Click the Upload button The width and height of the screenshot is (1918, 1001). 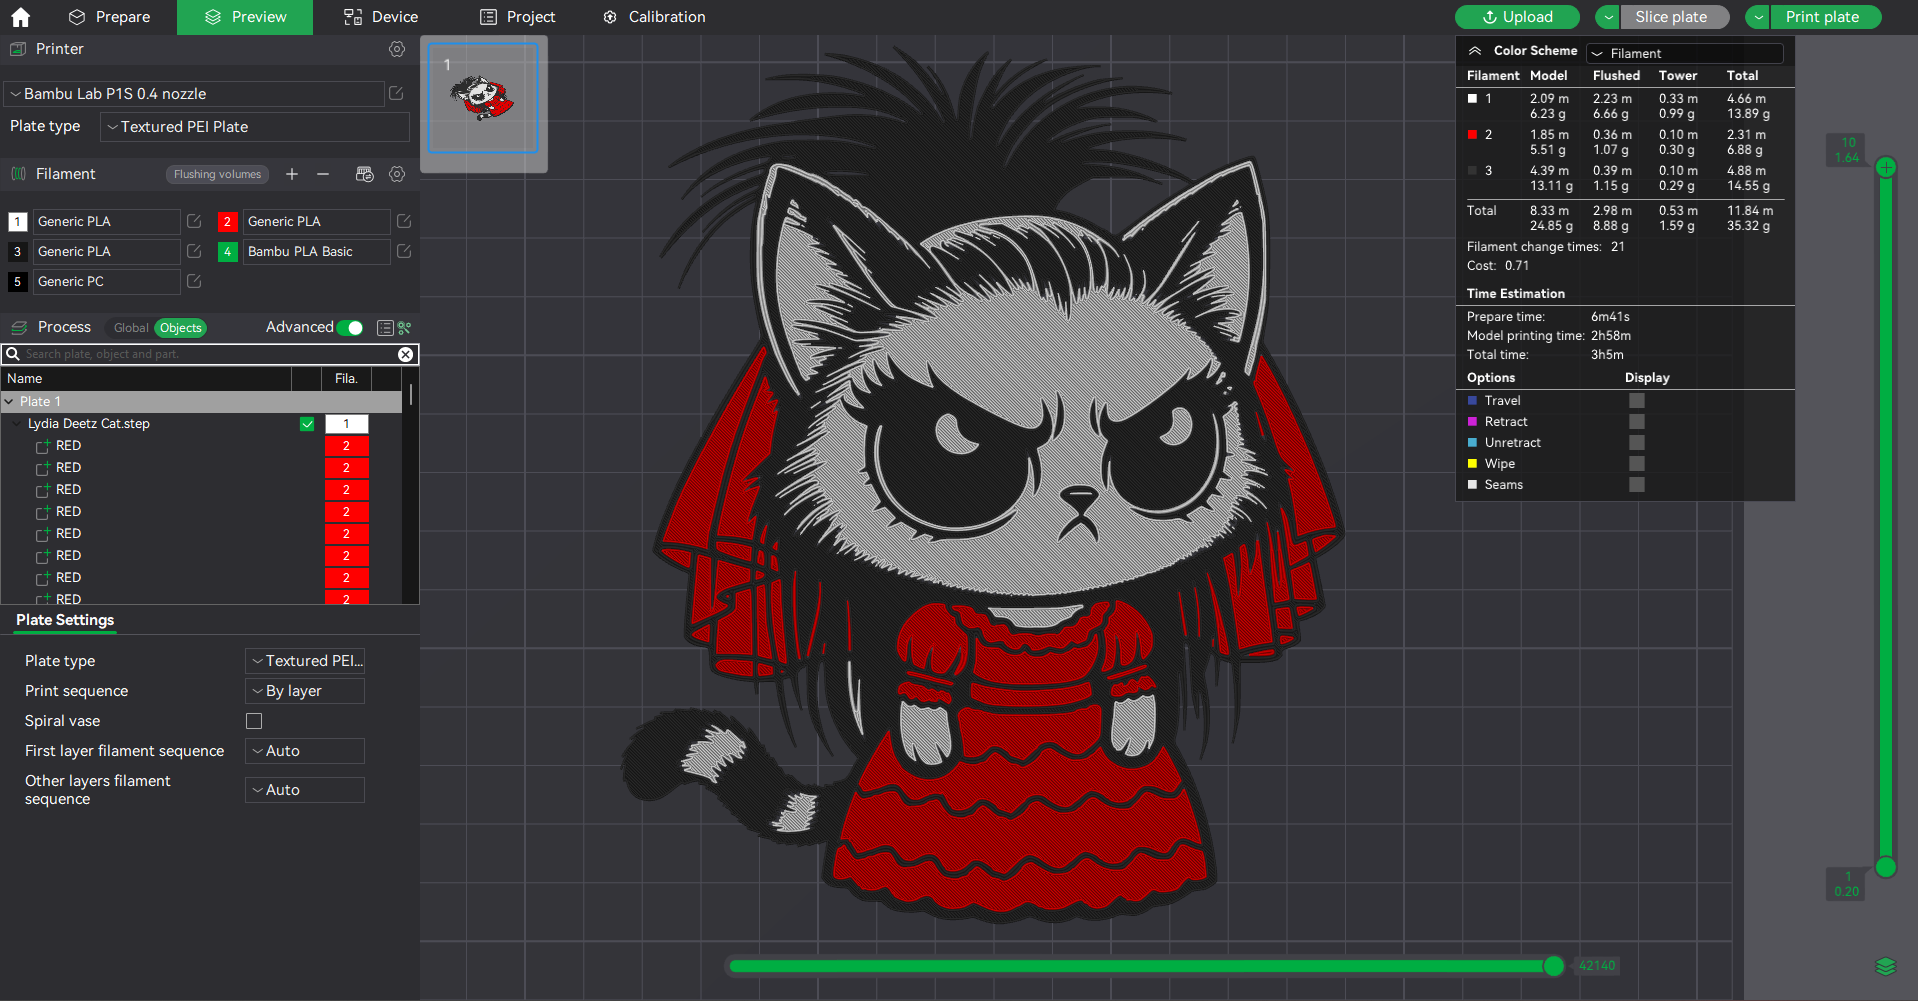(1517, 17)
